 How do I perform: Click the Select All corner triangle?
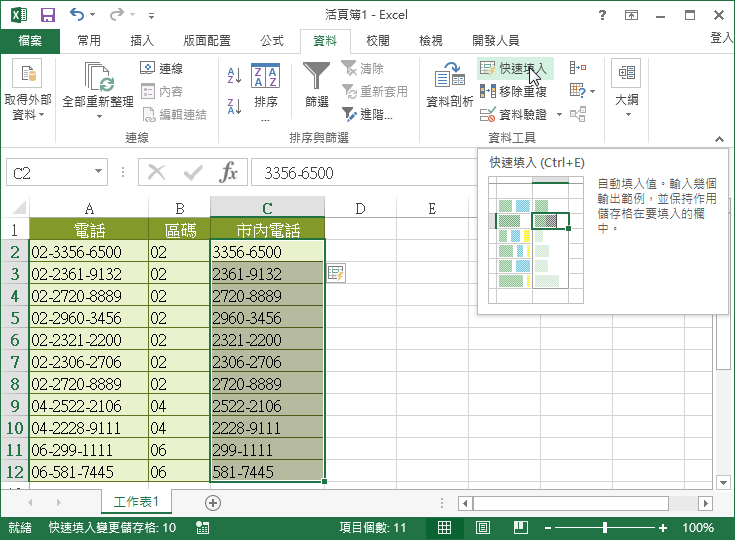(19, 207)
